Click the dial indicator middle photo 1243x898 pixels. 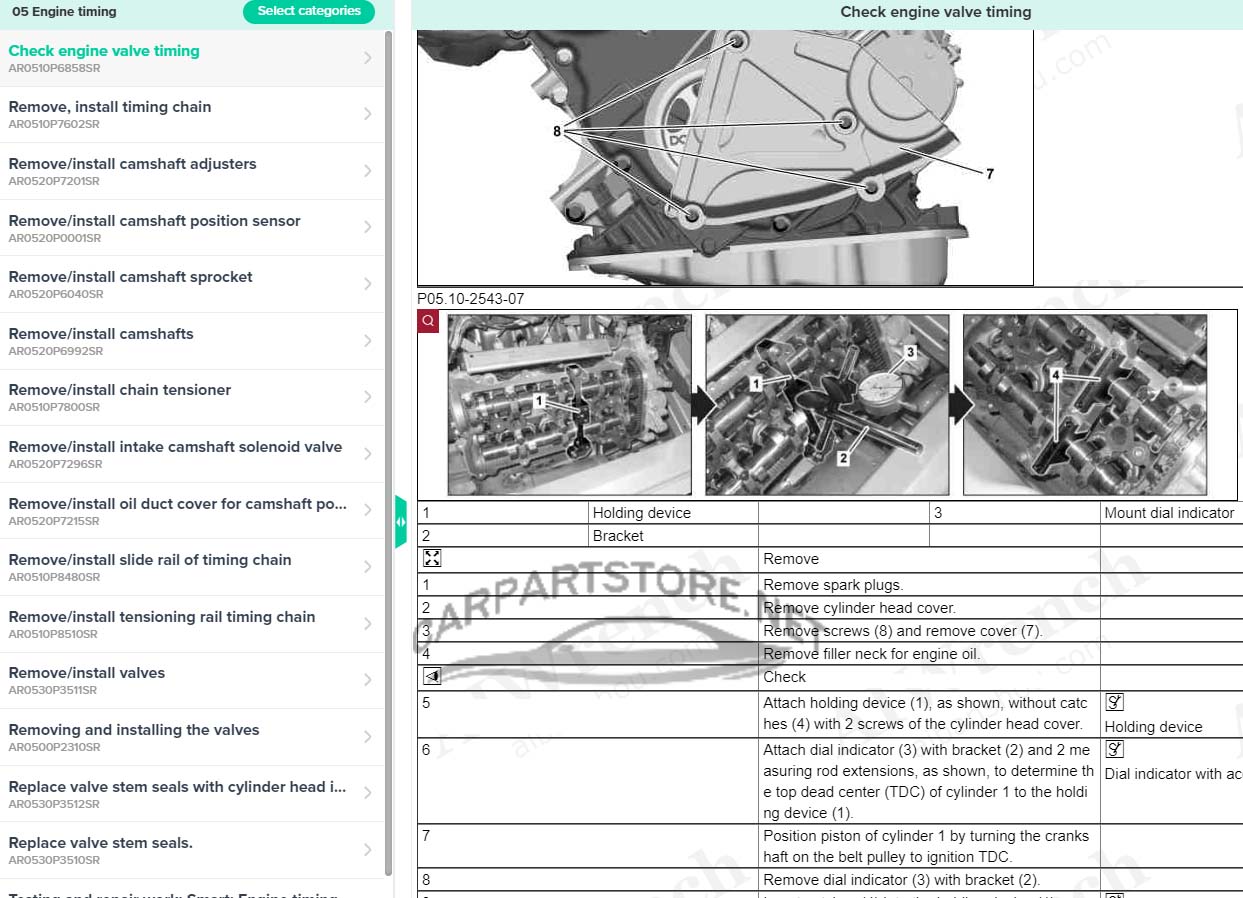point(827,405)
